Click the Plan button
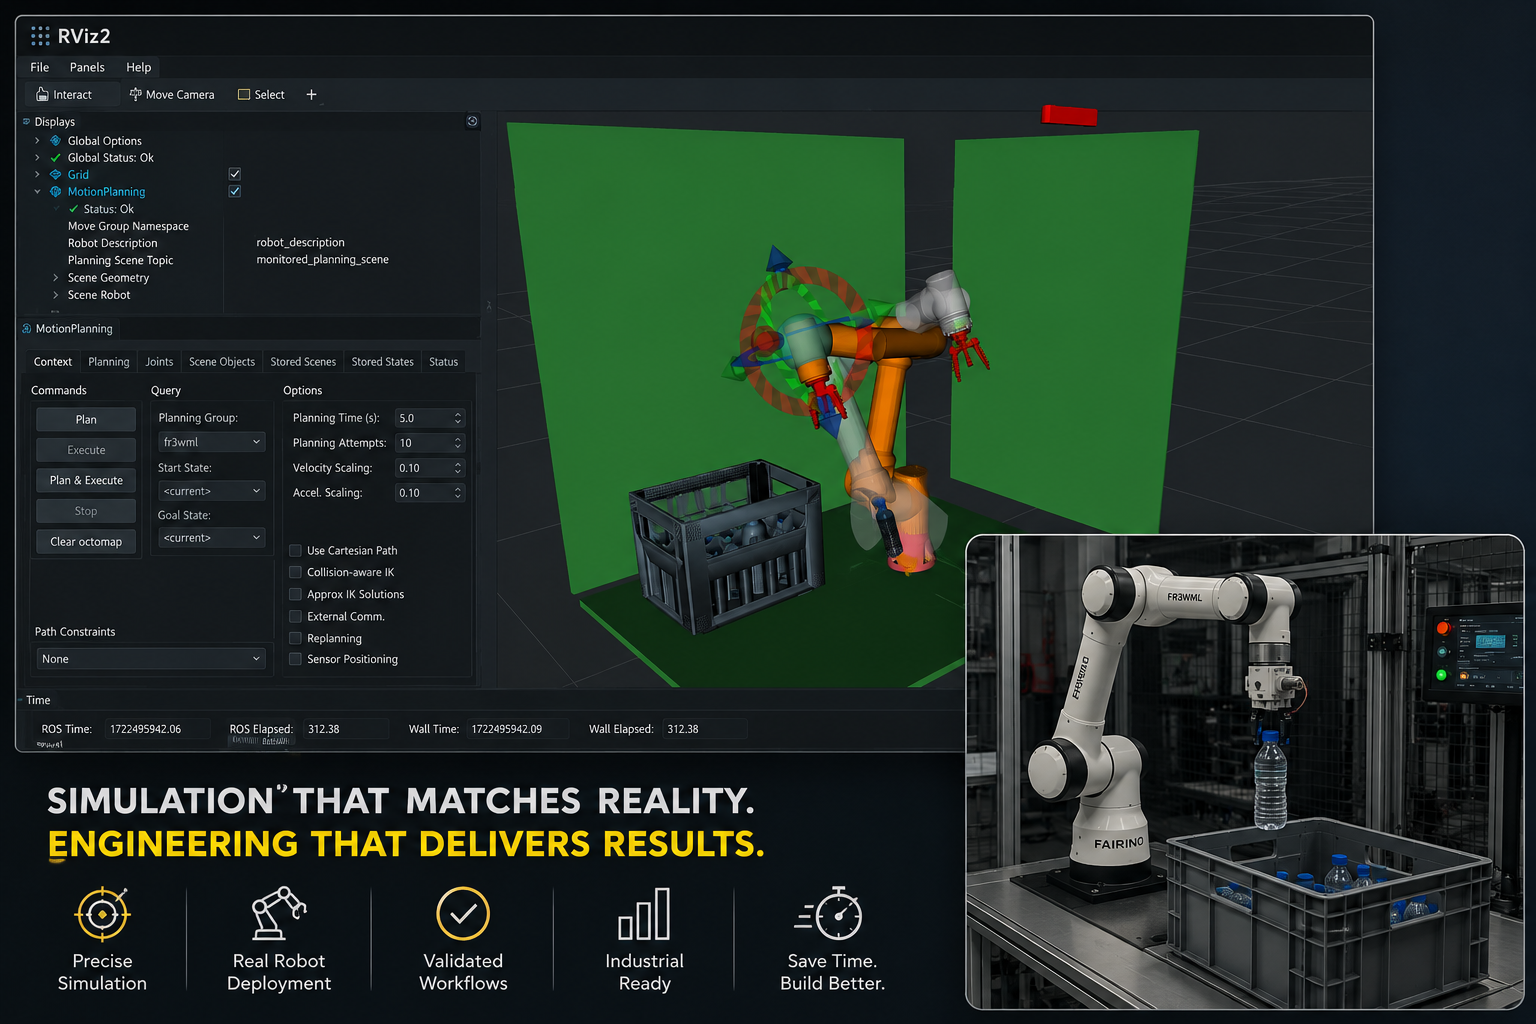The image size is (1536, 1024). [x=86, y=420]
